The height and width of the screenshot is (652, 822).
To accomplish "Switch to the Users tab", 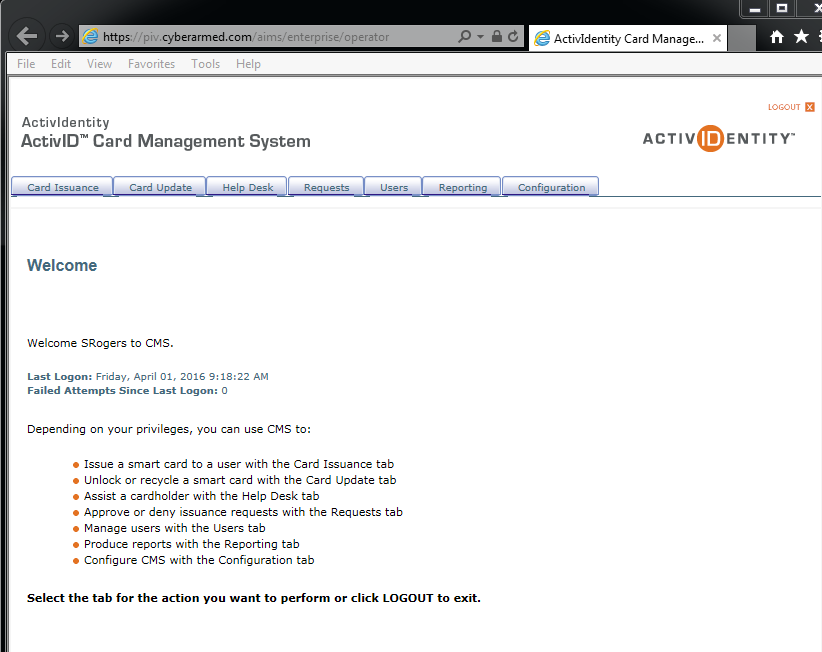I will point(394,187).
